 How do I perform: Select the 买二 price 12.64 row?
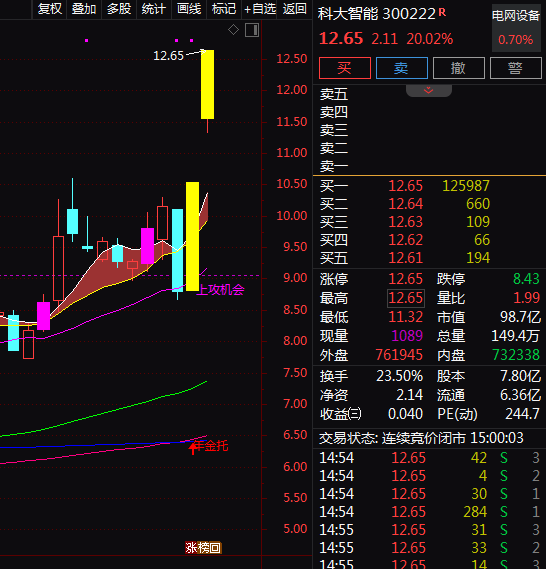(x=429, y=204)
